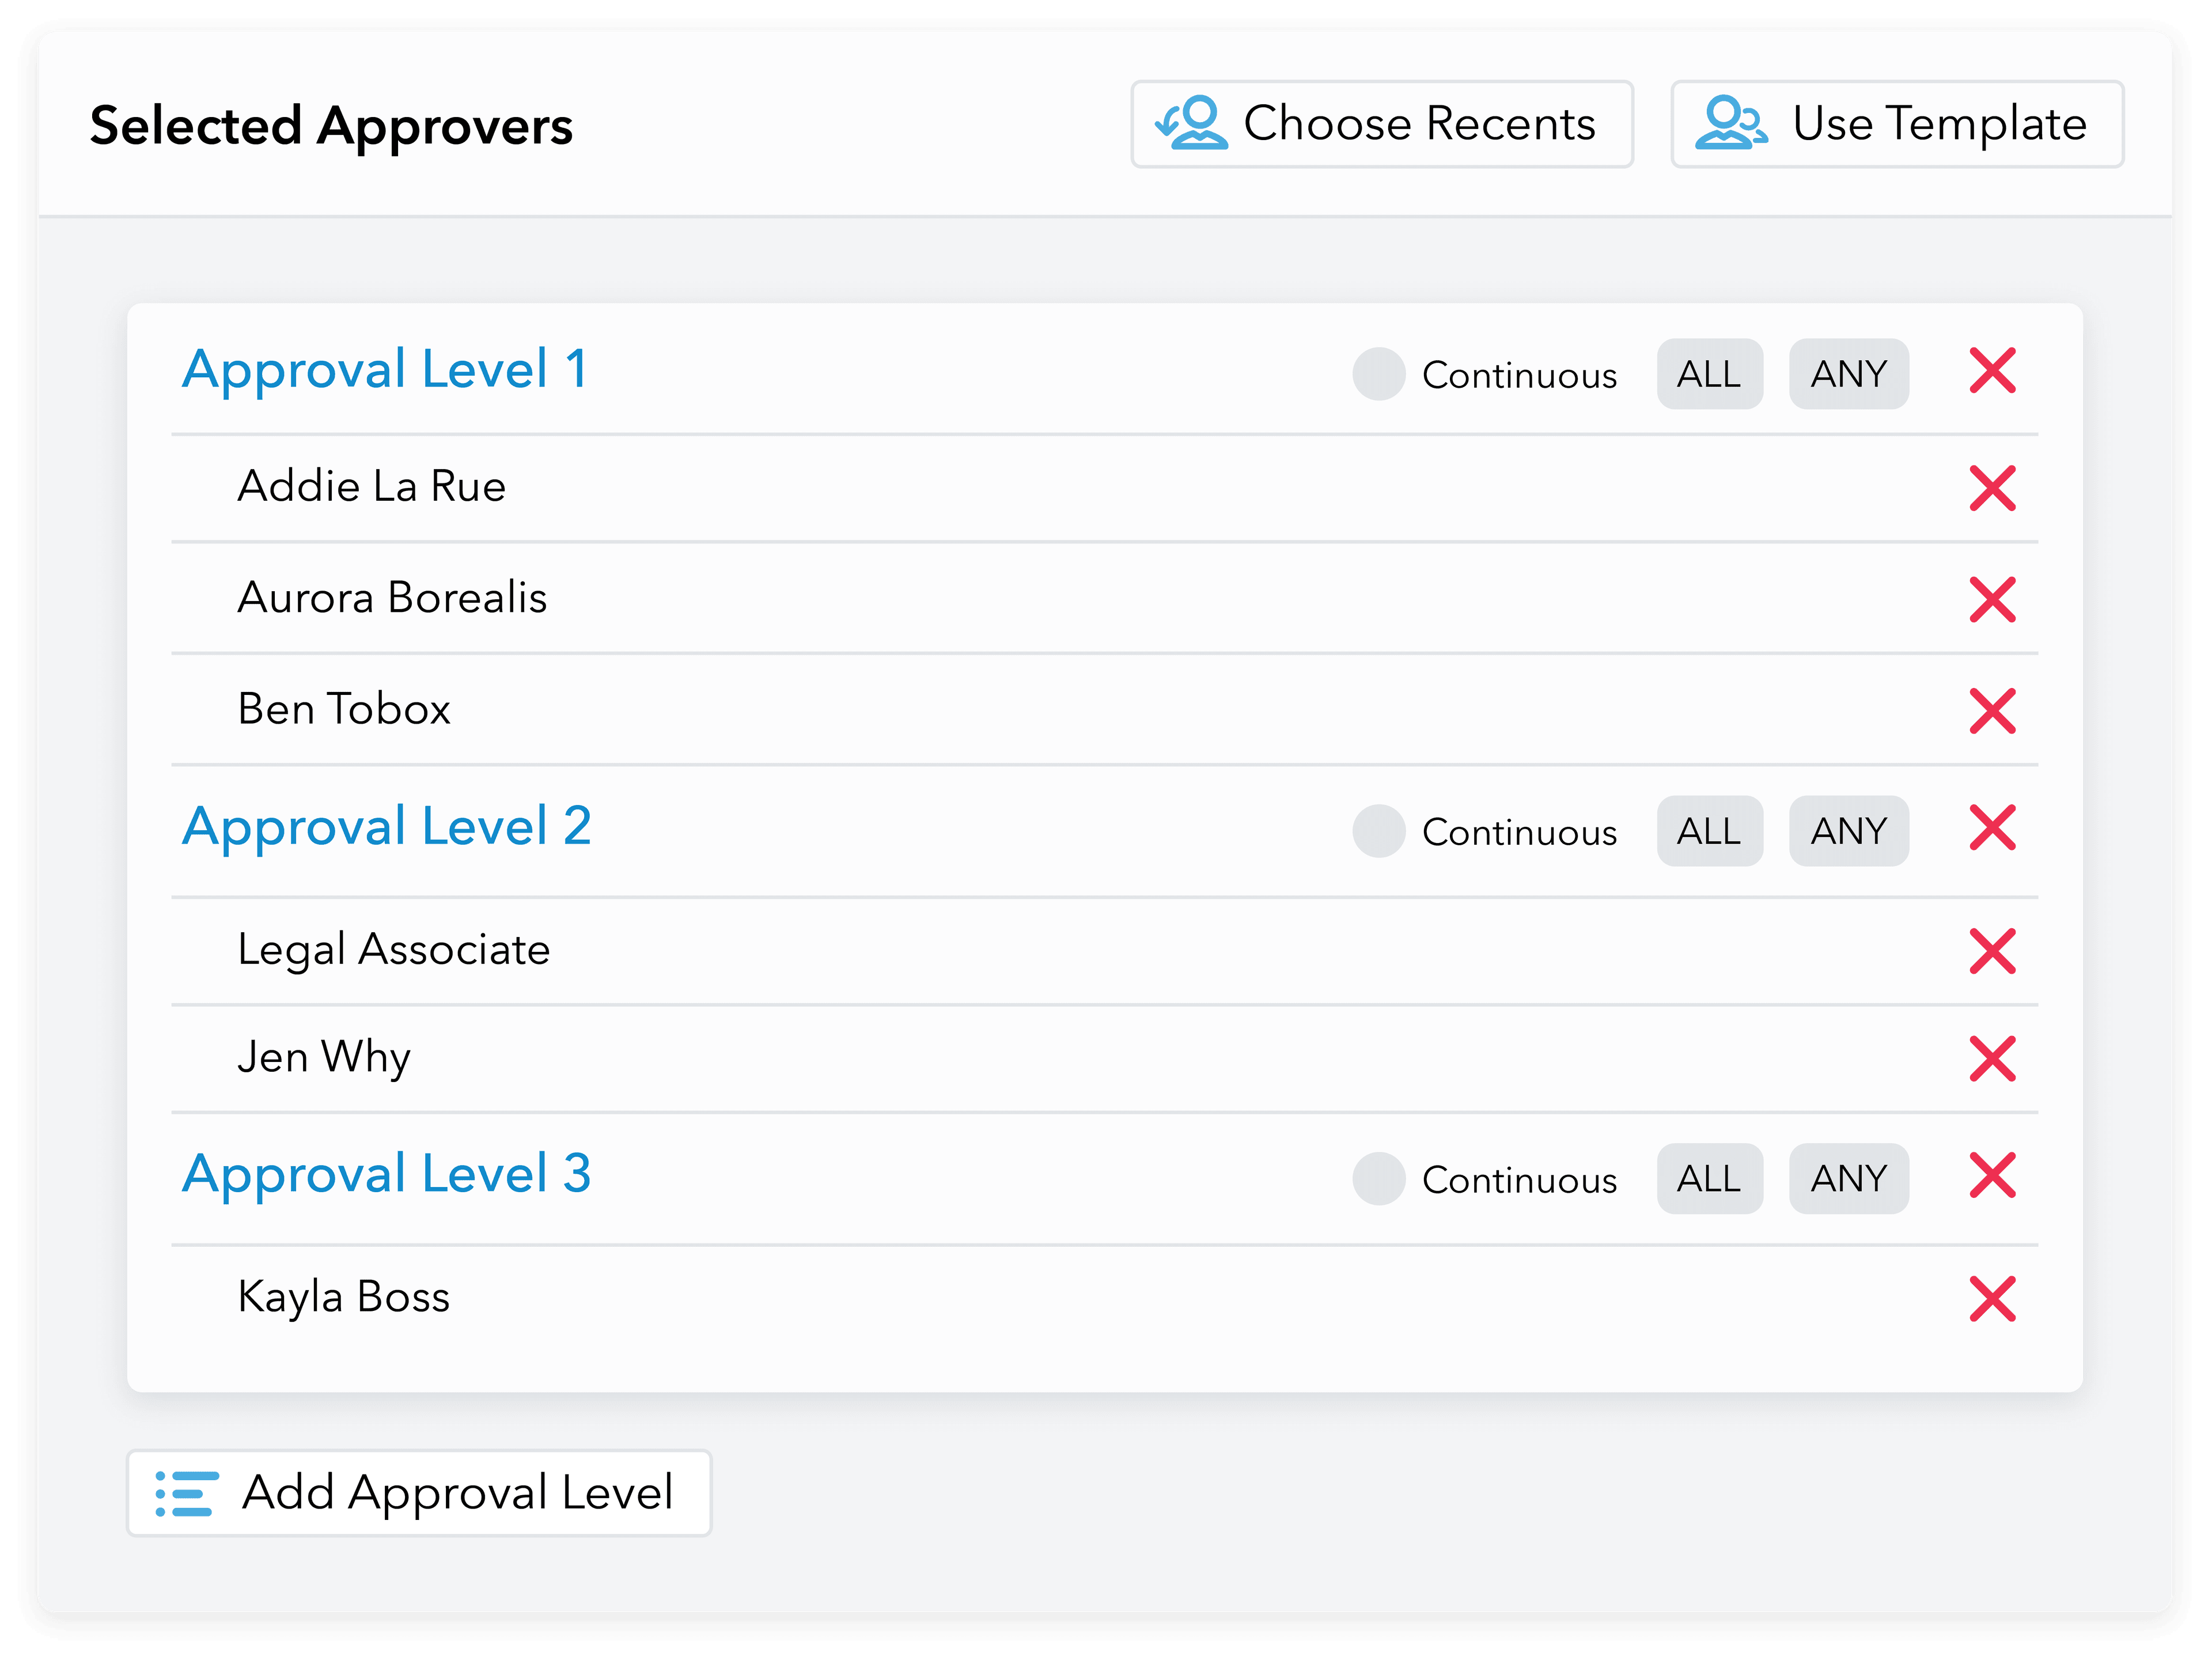Image resolution: width=2212 pixels, height=1660 pixels.
Task: Click the Add Approval Level button
Action: 418,1493
